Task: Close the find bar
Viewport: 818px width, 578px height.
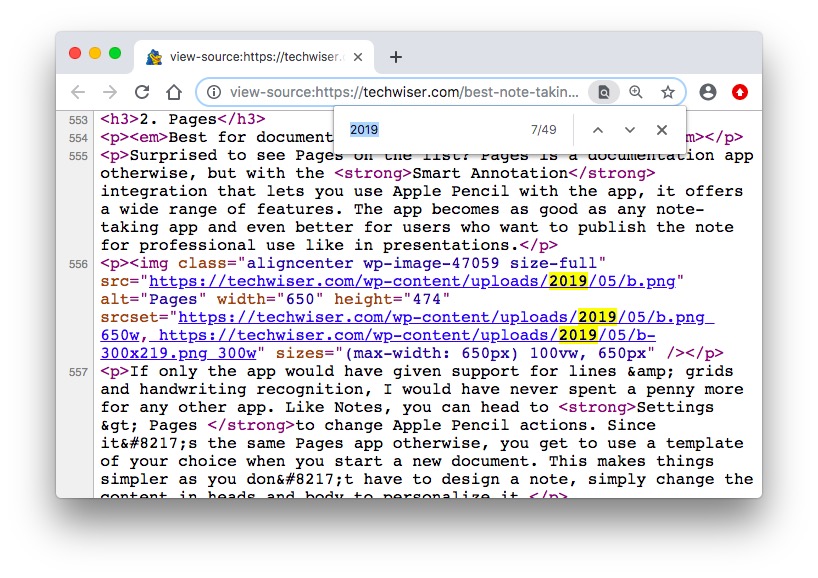Action: point(662,130)
